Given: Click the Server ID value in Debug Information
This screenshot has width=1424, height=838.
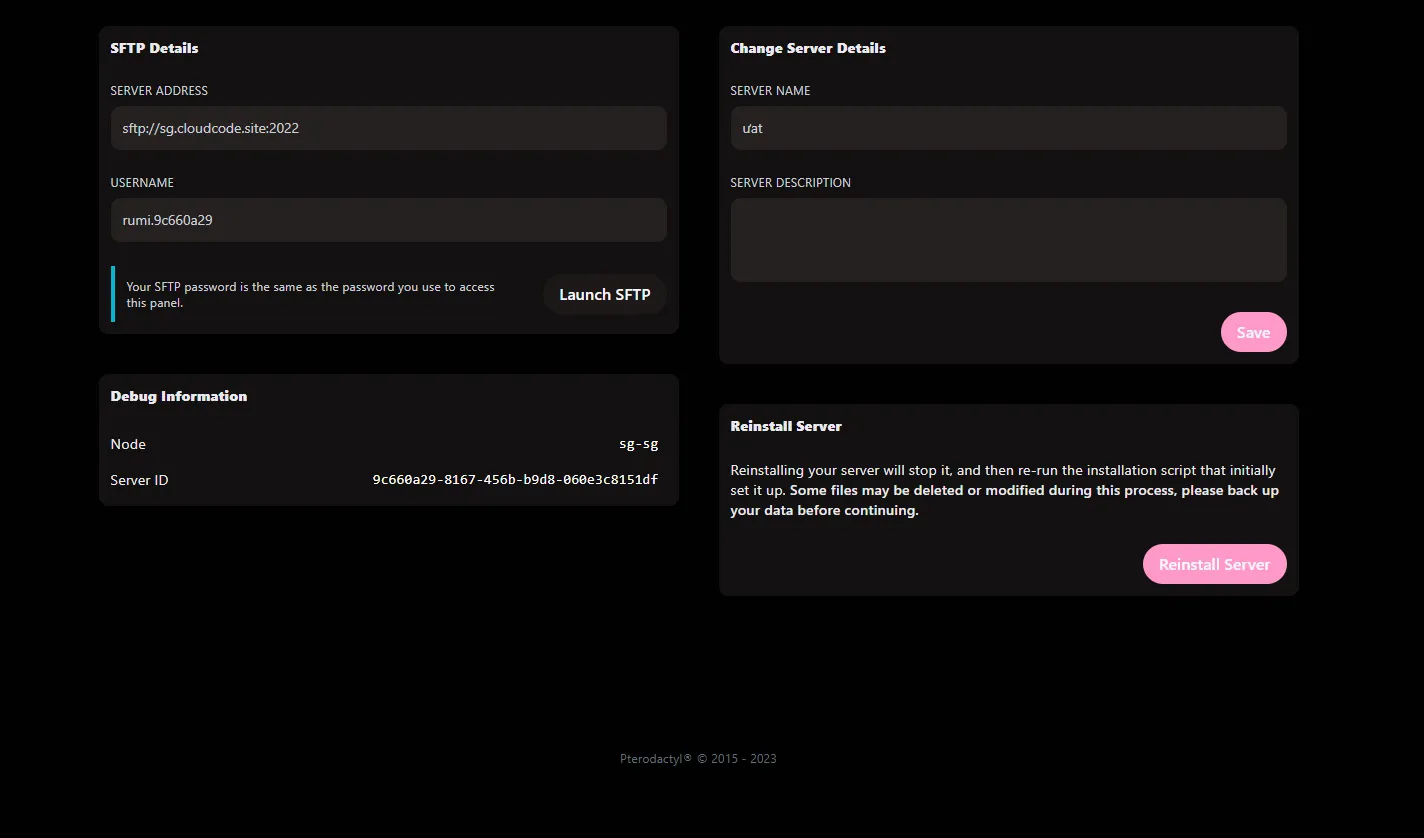Looking at the screenshot, I should (515, 479).
